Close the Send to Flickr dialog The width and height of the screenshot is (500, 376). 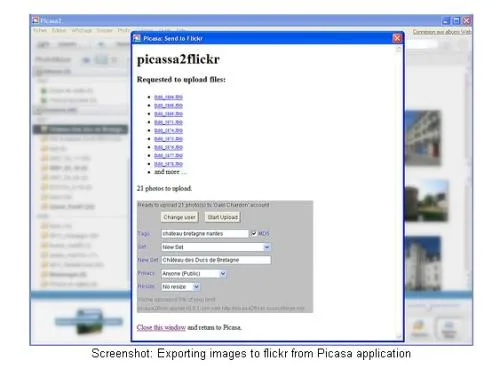397,38
